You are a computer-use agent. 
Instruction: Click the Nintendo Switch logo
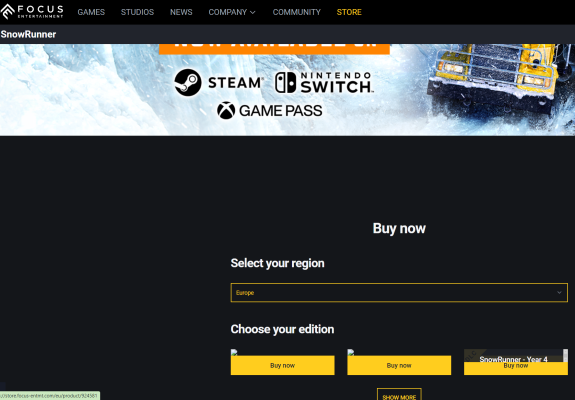324,82
